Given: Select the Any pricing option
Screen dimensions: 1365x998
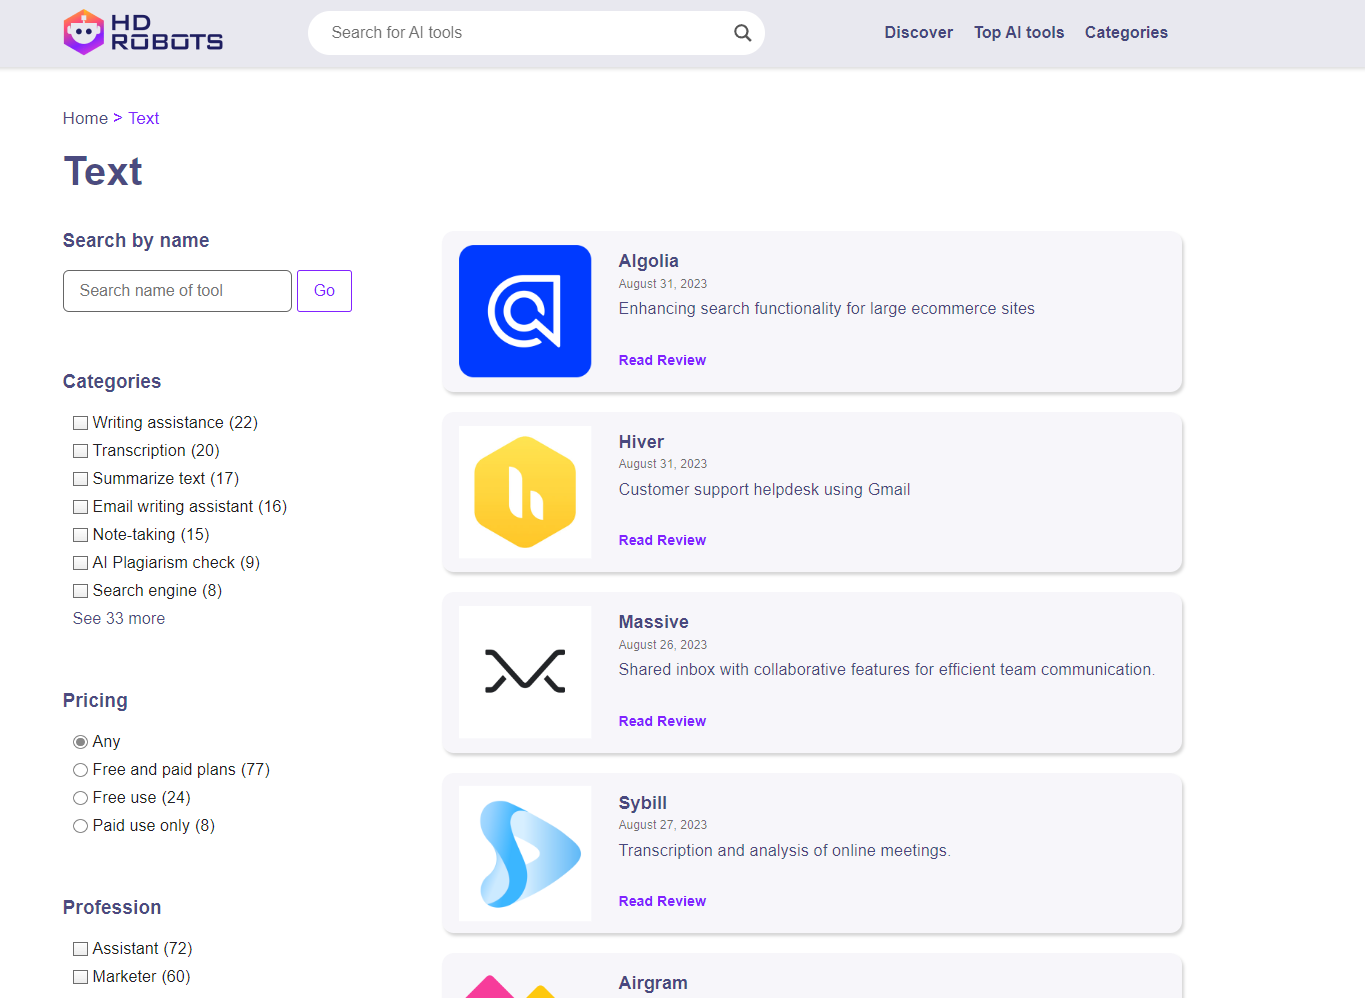Looking at the screenshot, I should 81,742.
